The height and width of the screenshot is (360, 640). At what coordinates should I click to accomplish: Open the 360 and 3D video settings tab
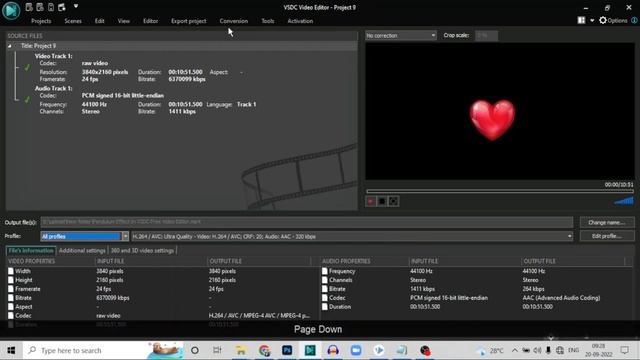coord(142,251)
